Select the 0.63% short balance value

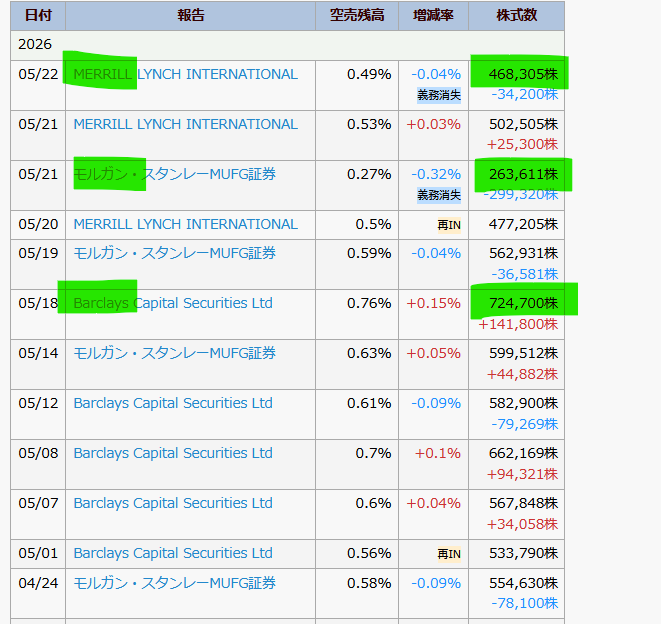click(x=369, y=353)
